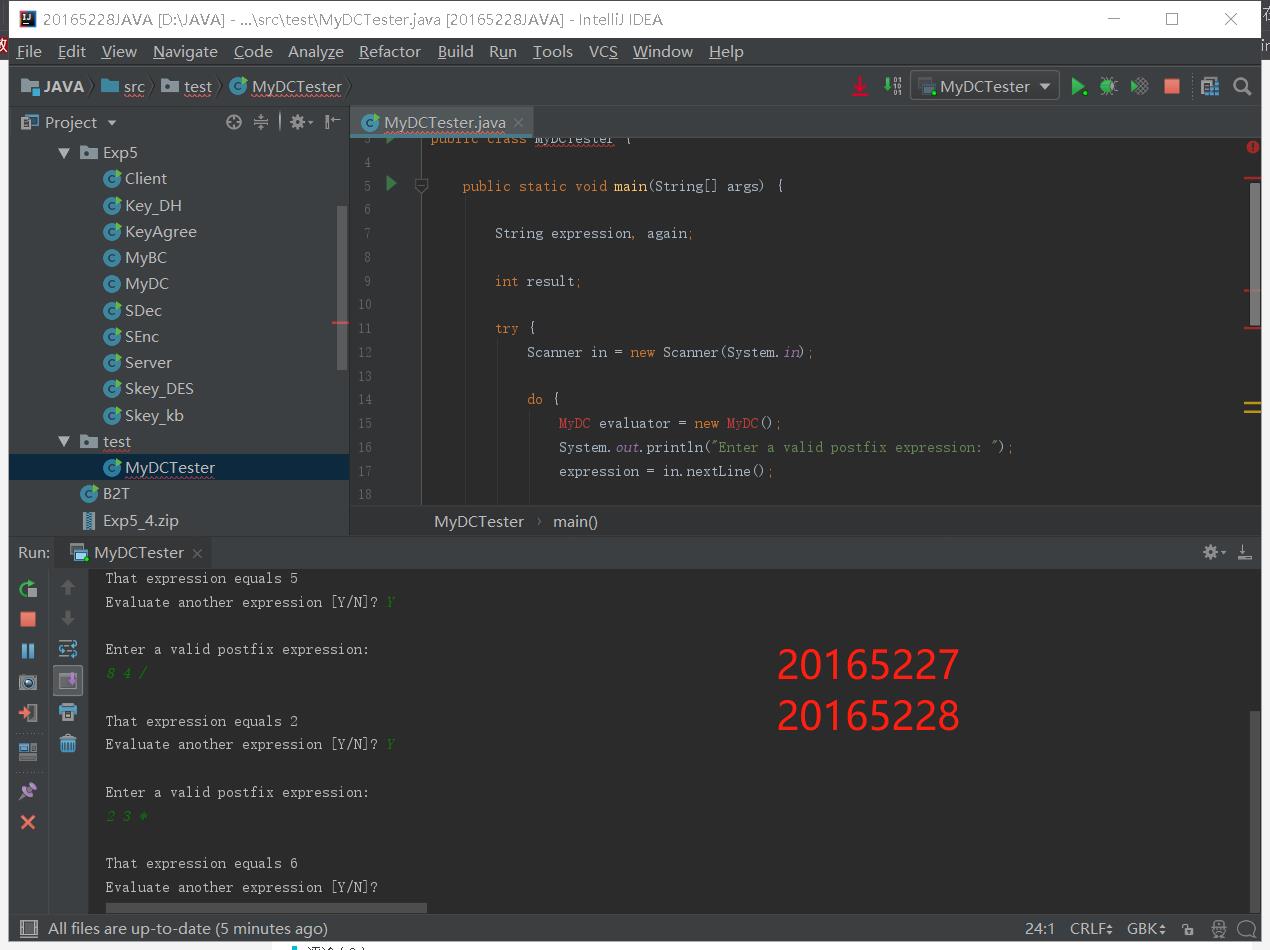Click the src breadcrumb in the navigation bar
Screen dimensions: 1270x950
click(123, 87)
